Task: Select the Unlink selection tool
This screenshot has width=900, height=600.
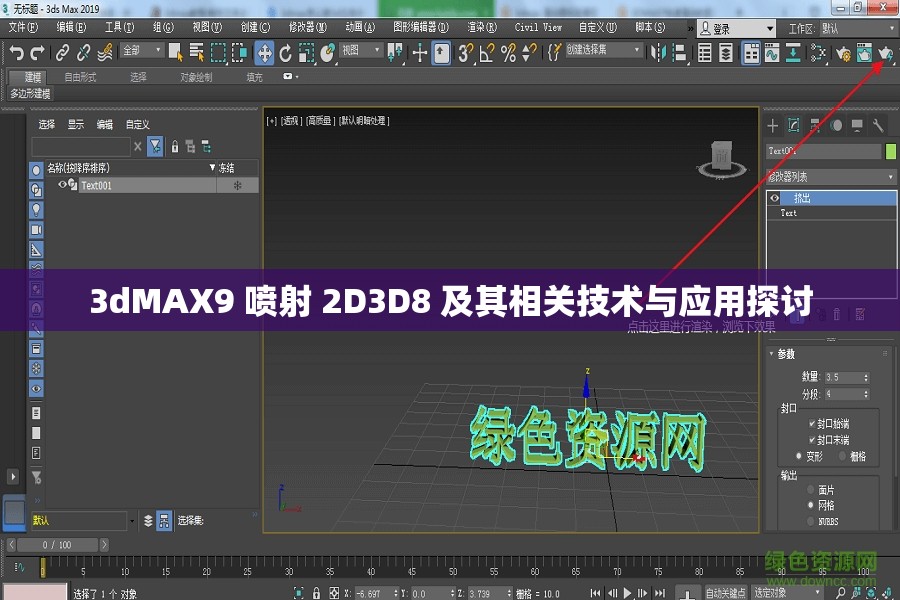Action: pyautogui.click(x=83, y=53)
